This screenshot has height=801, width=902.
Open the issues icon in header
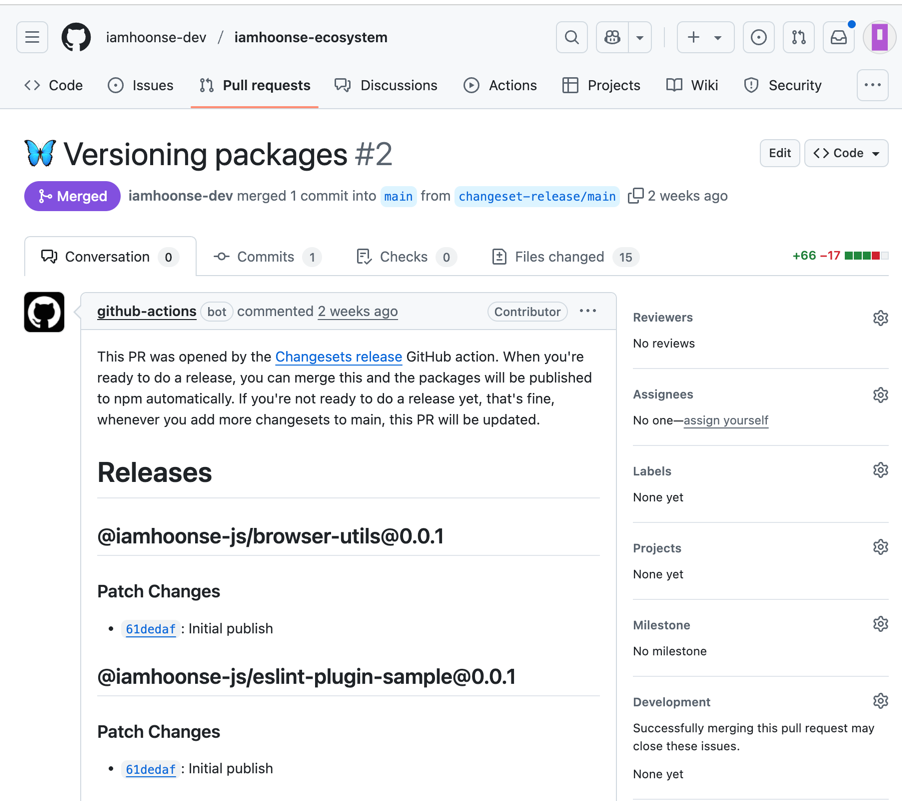pos(759,37)
